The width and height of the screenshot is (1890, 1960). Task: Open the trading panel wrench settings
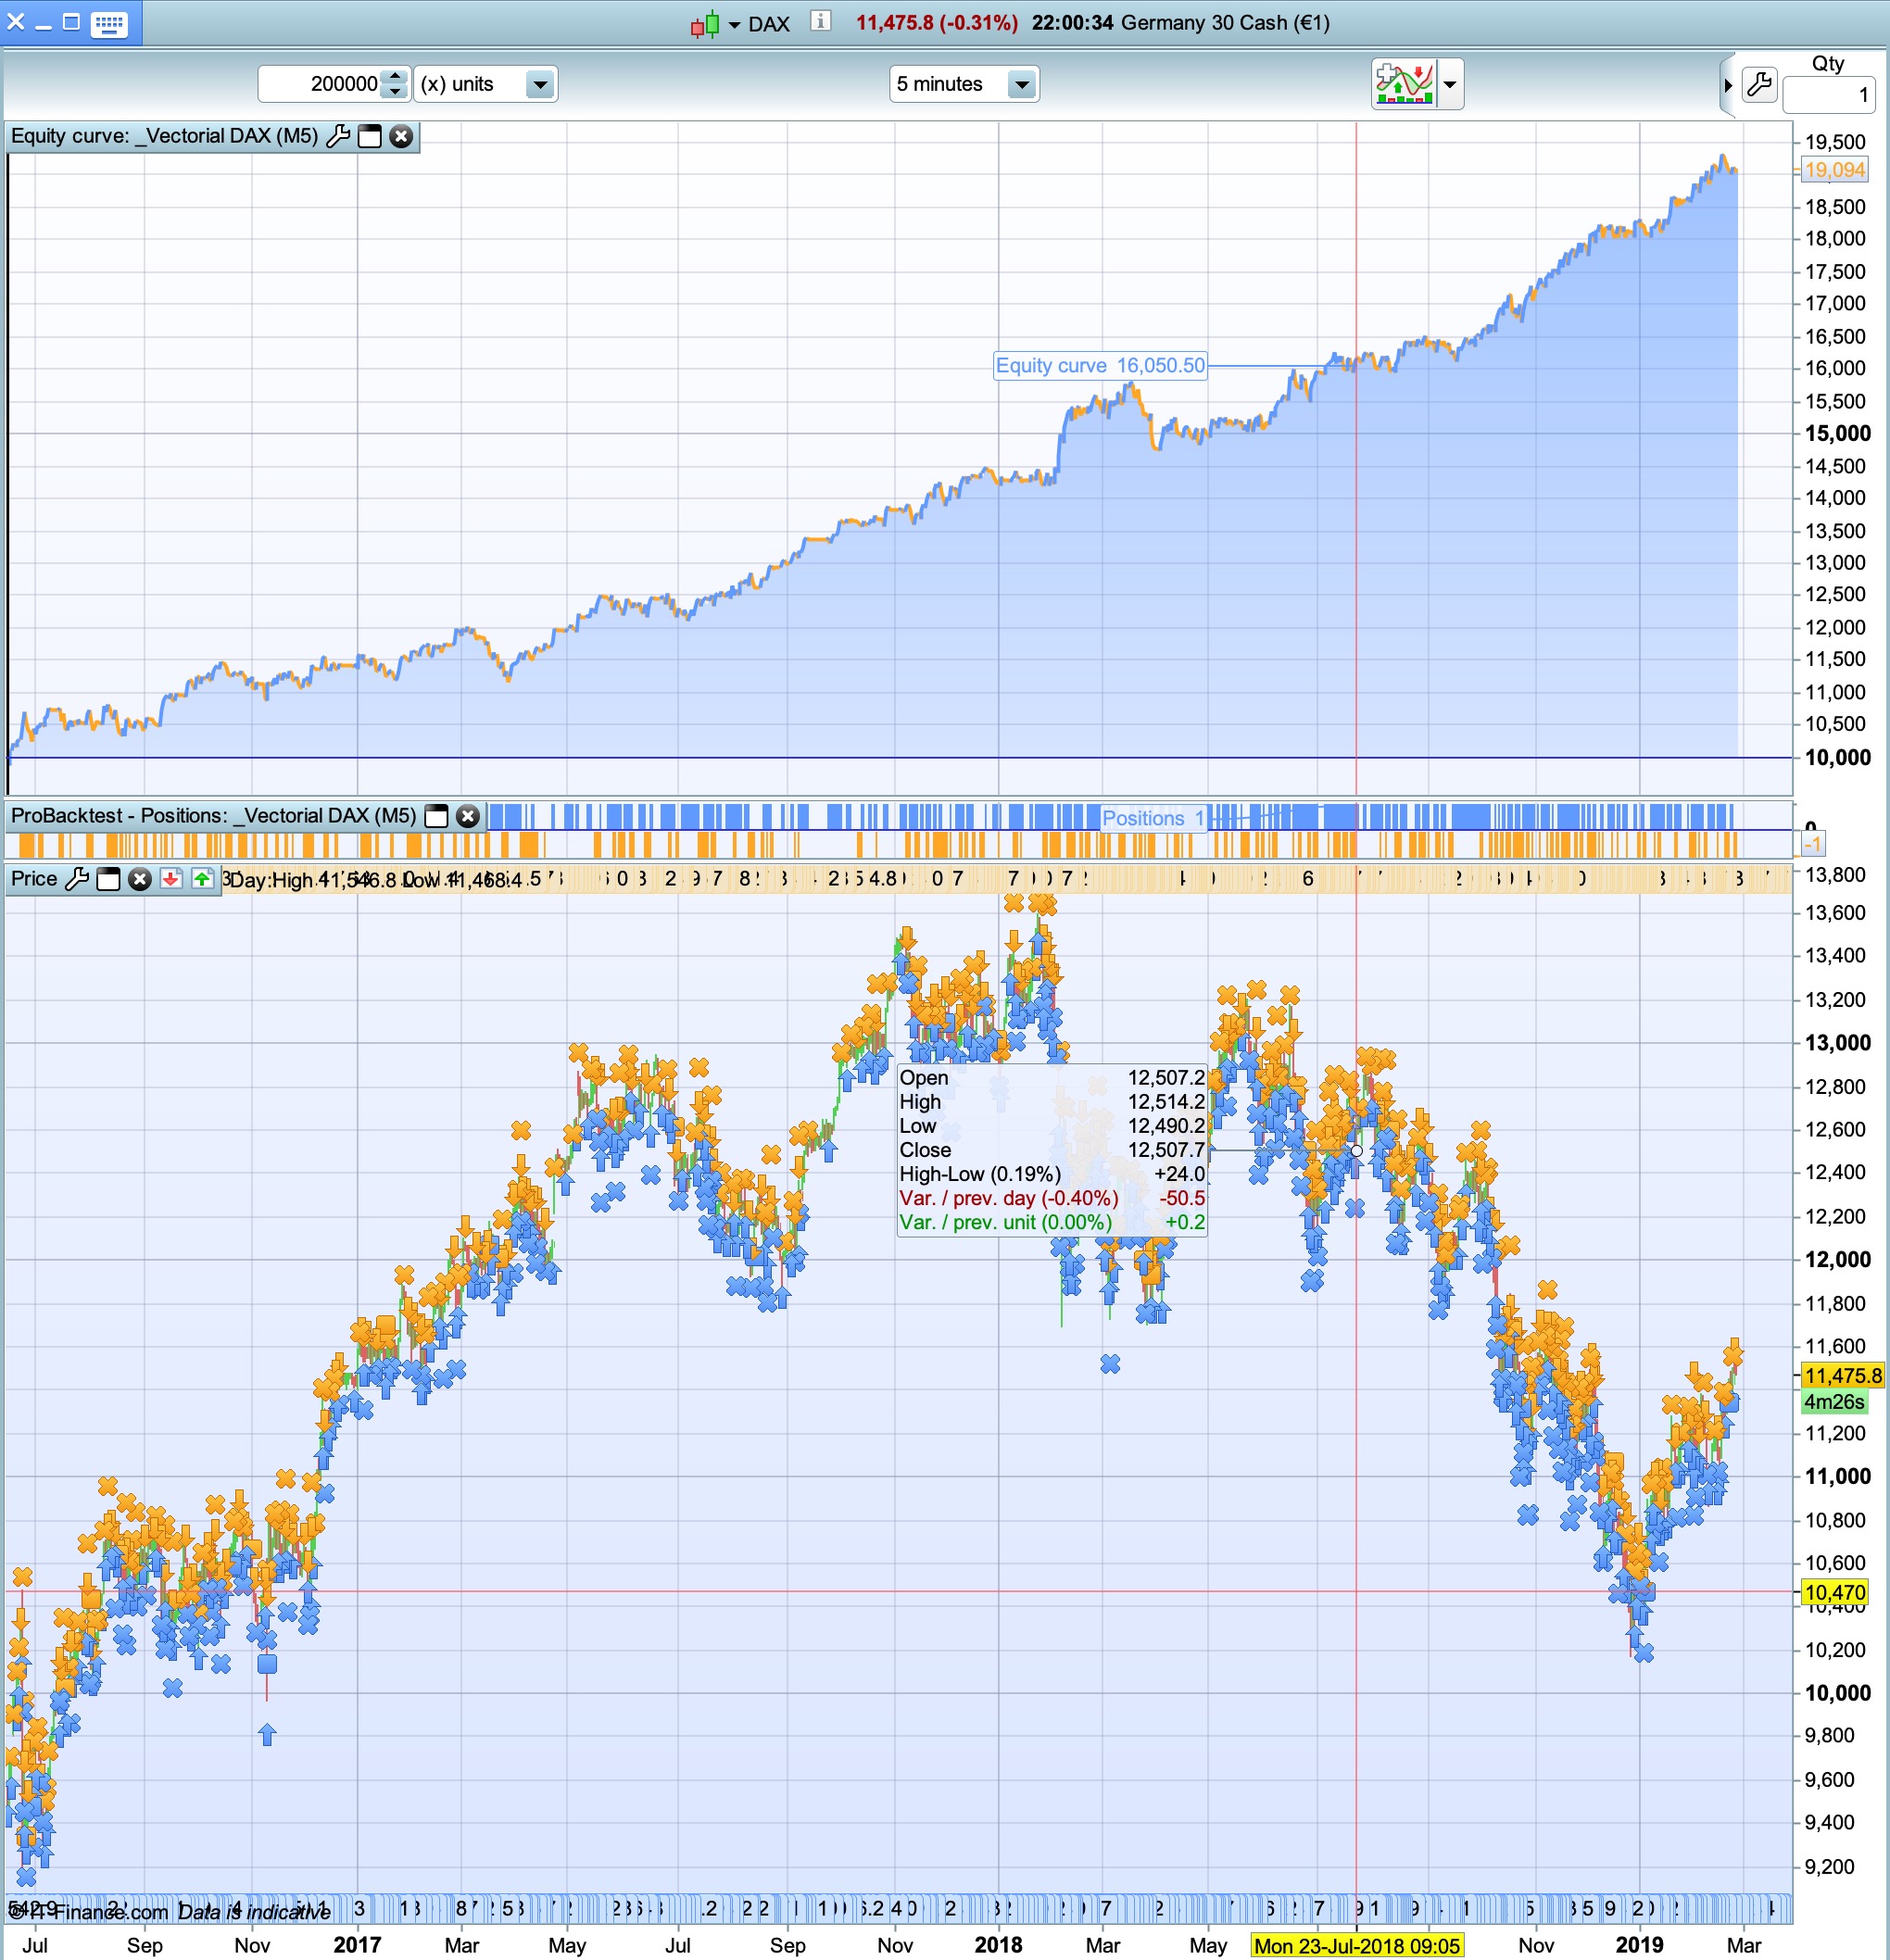click(x=1759, y=84)
